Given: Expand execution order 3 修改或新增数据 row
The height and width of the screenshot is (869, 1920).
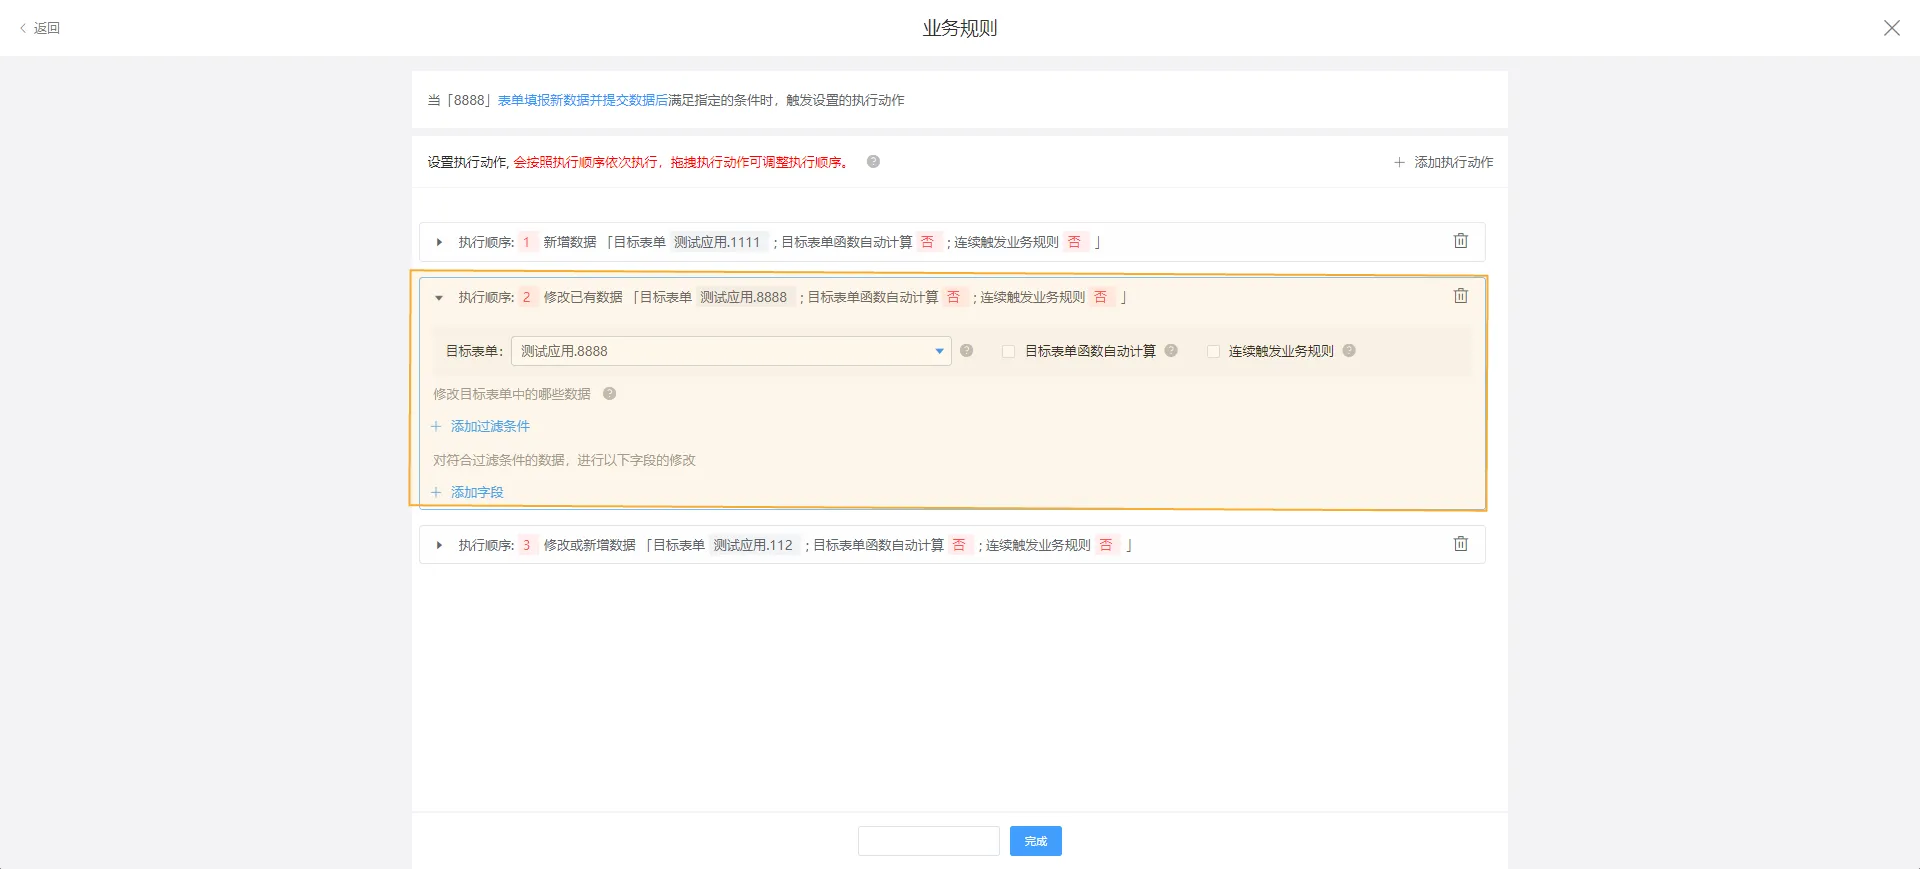Looking at the screenshot, I should click(x=439, y=545).
